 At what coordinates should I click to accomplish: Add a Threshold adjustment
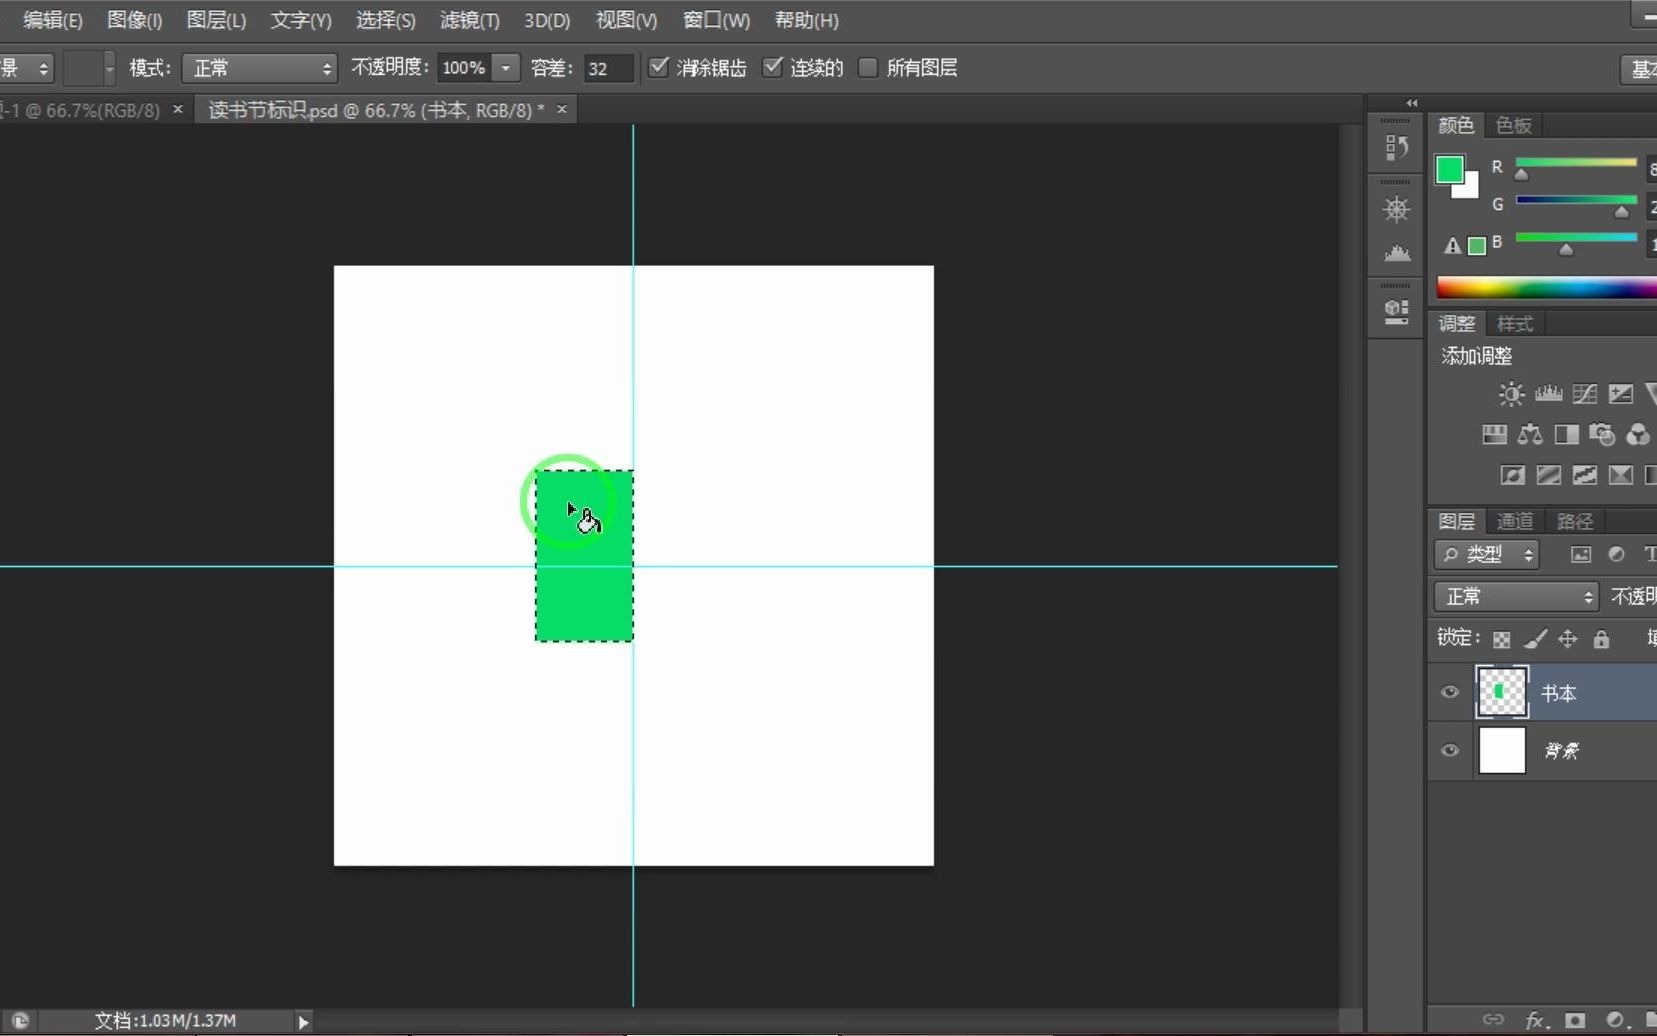pyautogui.click(x=1584, y=475)
